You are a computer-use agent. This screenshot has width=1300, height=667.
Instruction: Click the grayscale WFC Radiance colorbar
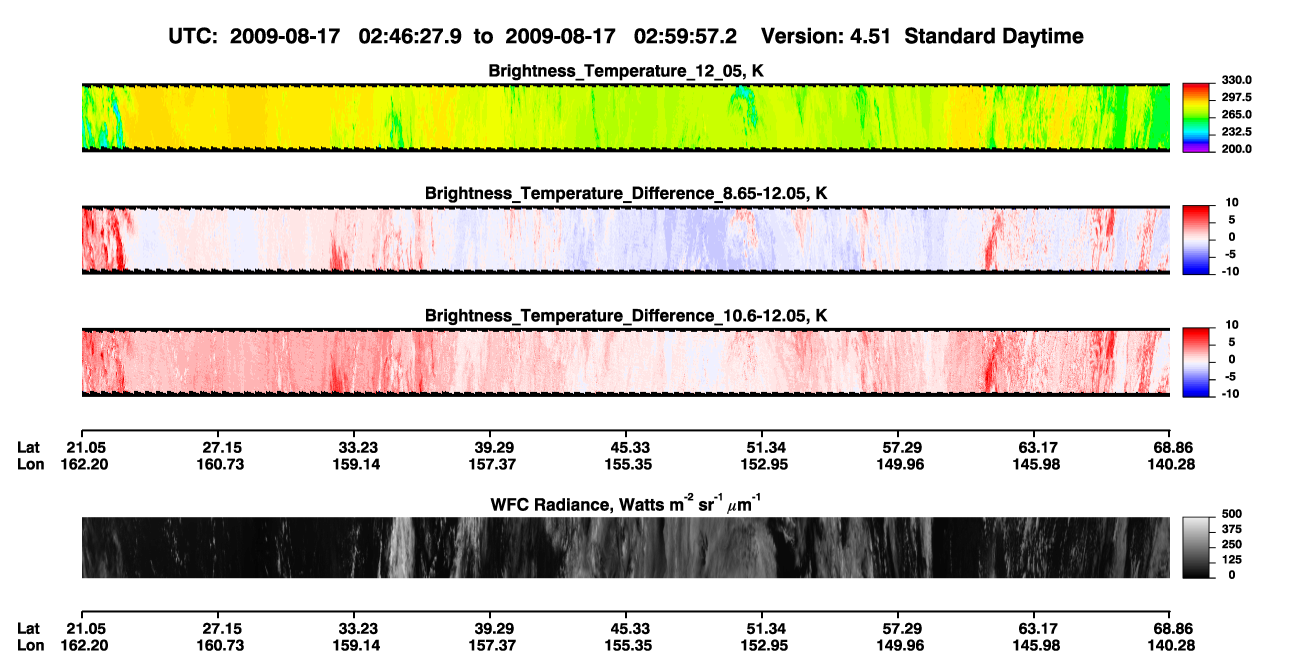coord(1196,548)
